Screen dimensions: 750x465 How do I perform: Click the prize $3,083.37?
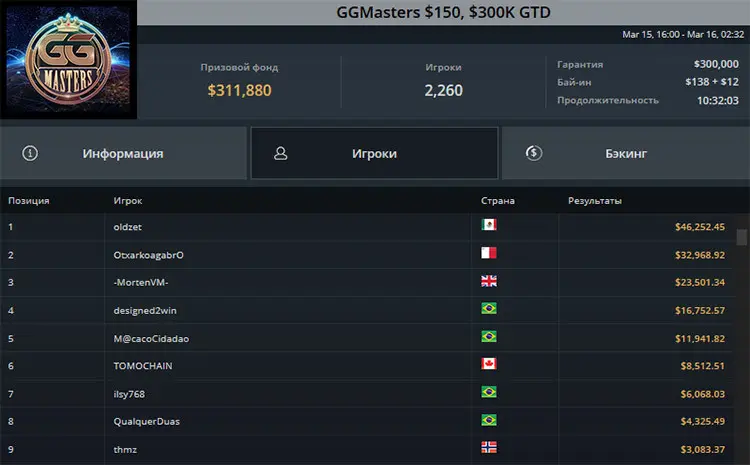pos(703,450)
